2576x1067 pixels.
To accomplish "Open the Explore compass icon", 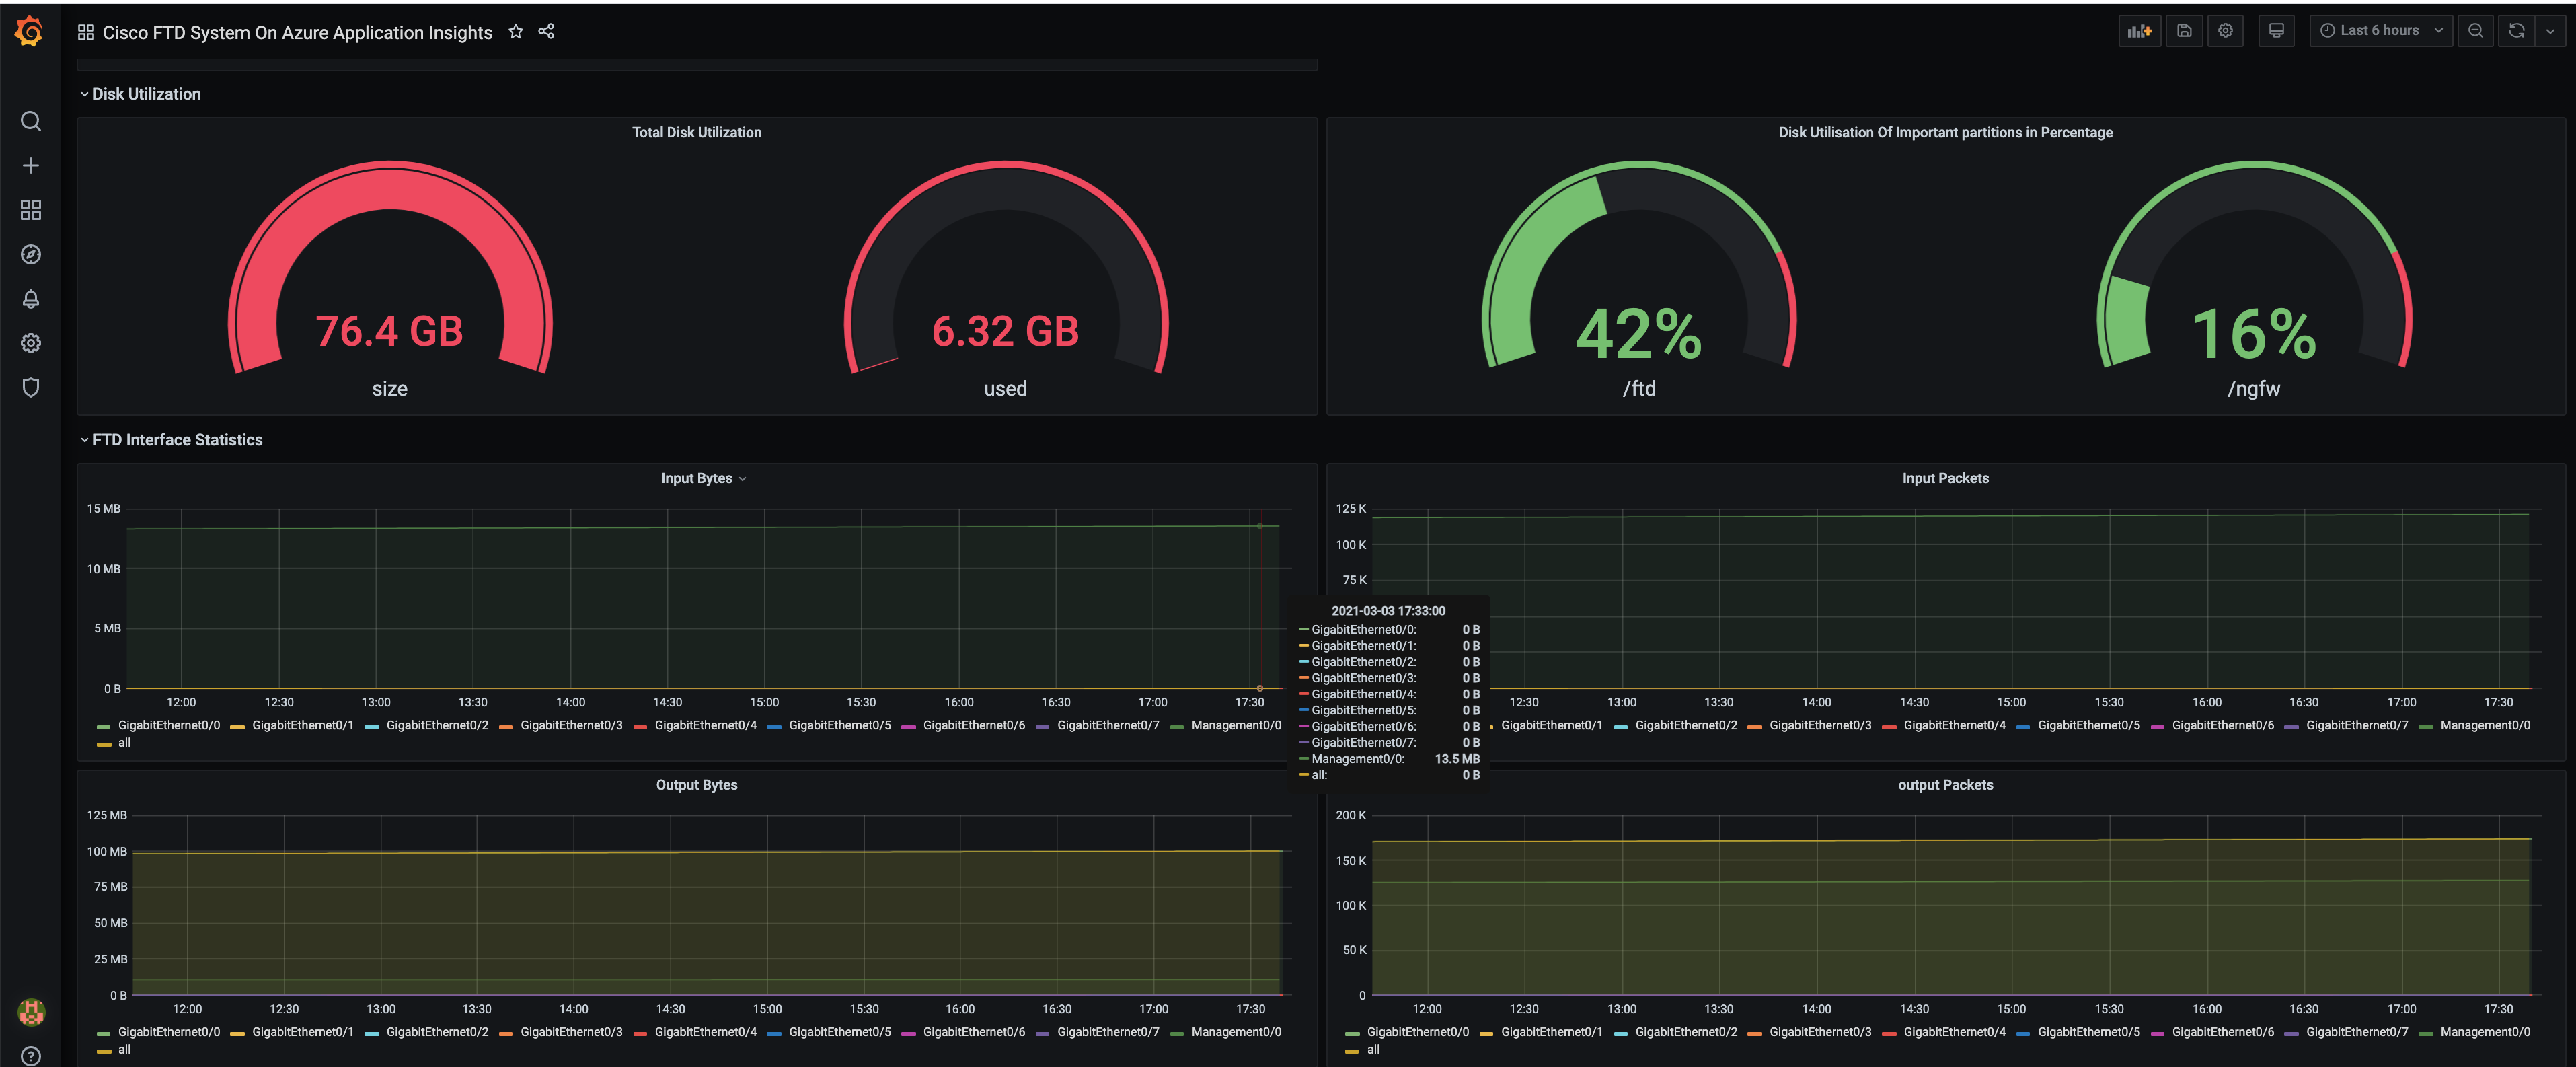I will pyautogui.click(x=31, y=254).
